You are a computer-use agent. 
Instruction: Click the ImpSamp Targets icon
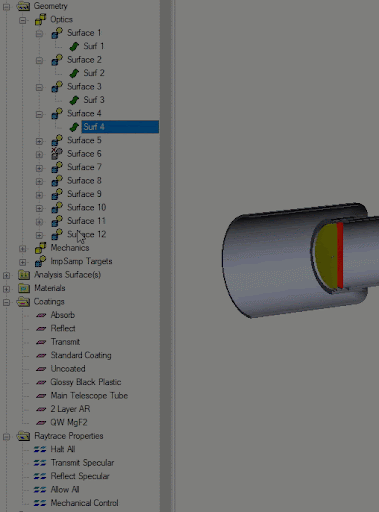click(40, 261)
